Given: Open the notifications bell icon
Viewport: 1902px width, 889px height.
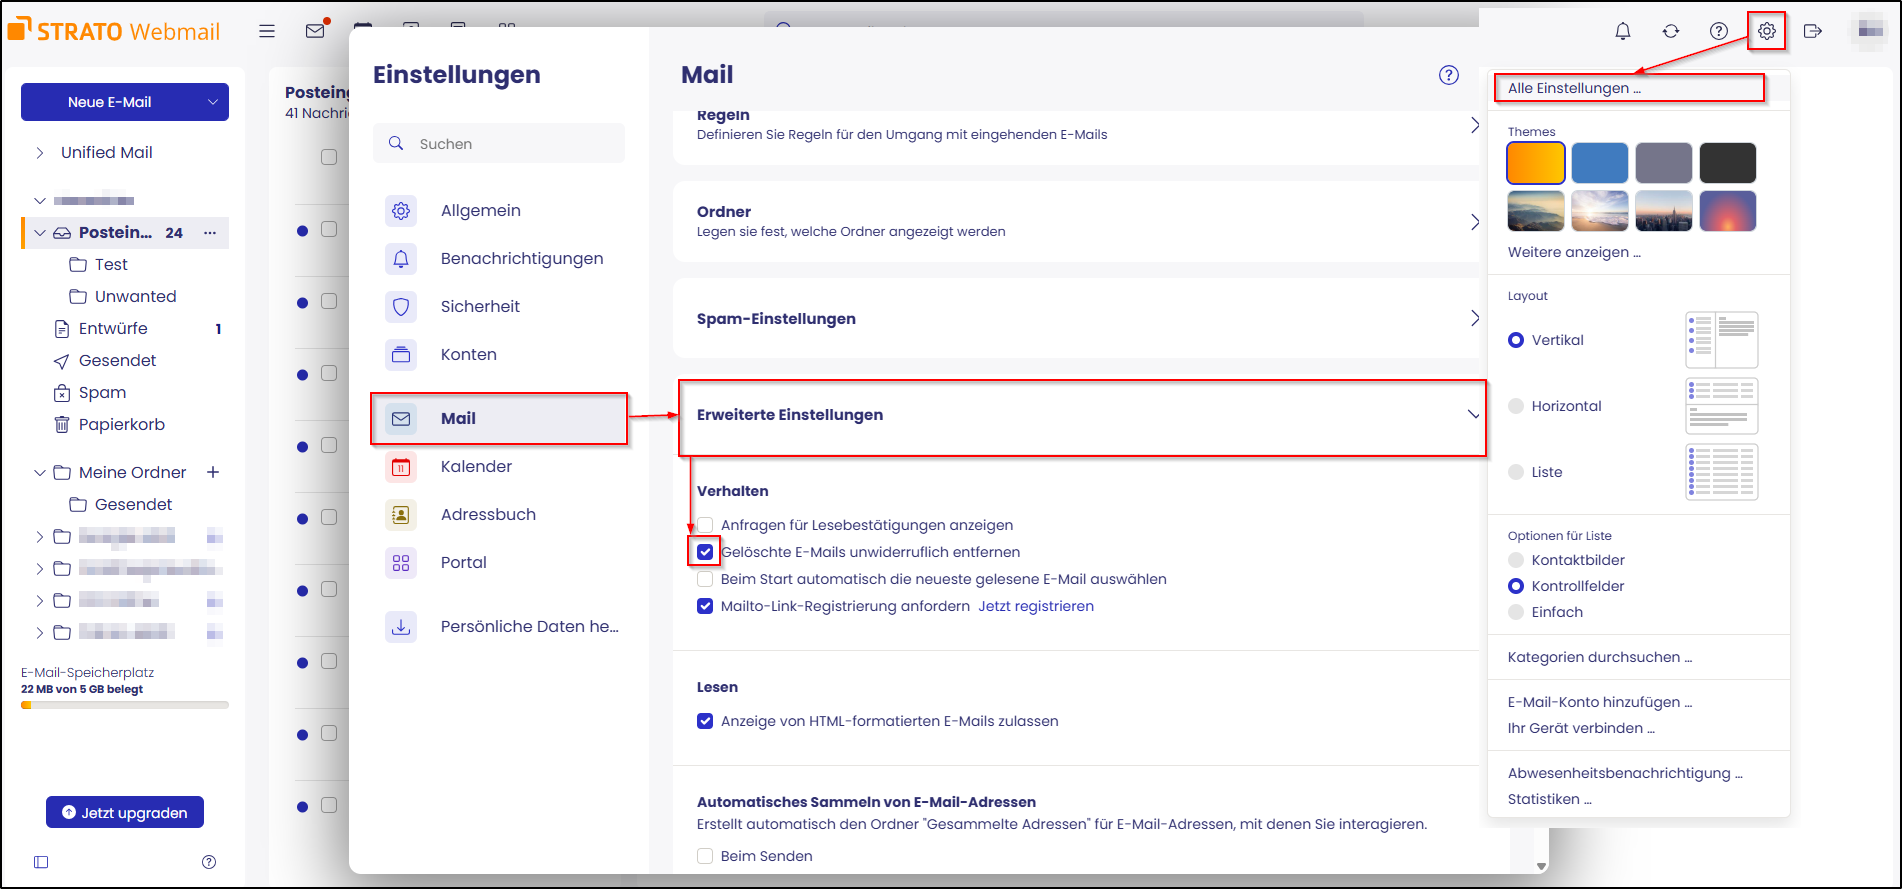Looking at the screenshot, I should point(1623,31).
